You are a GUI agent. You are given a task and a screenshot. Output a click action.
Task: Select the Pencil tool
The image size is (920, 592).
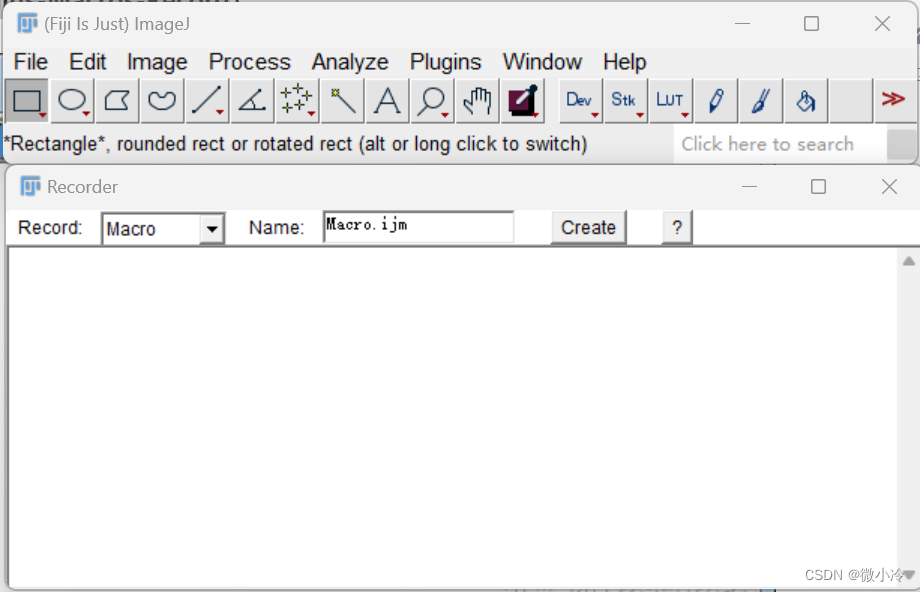[x=716, y=100]
